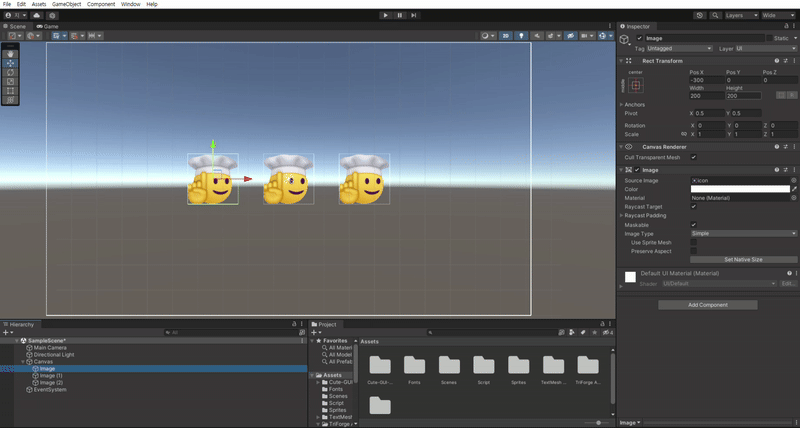Collapse the Canvas Renderer component
800x428 pixels.
(621, 147)
